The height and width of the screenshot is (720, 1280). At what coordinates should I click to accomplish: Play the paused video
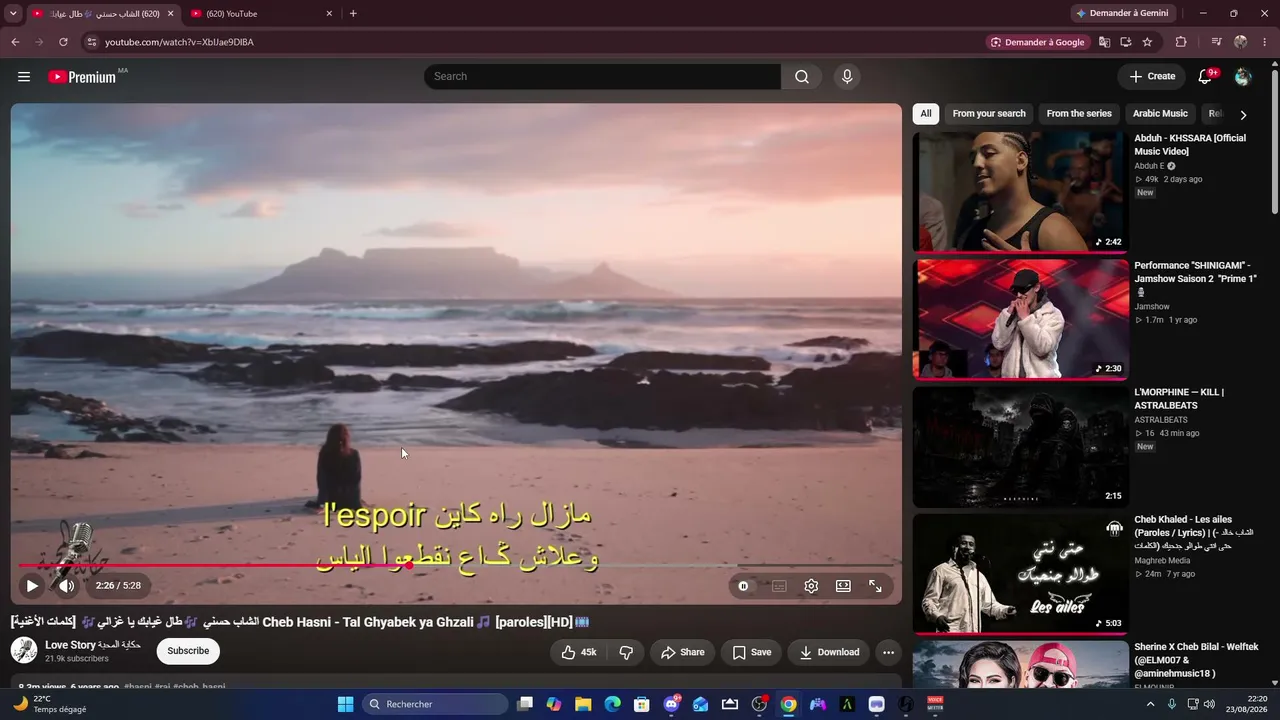32,586
